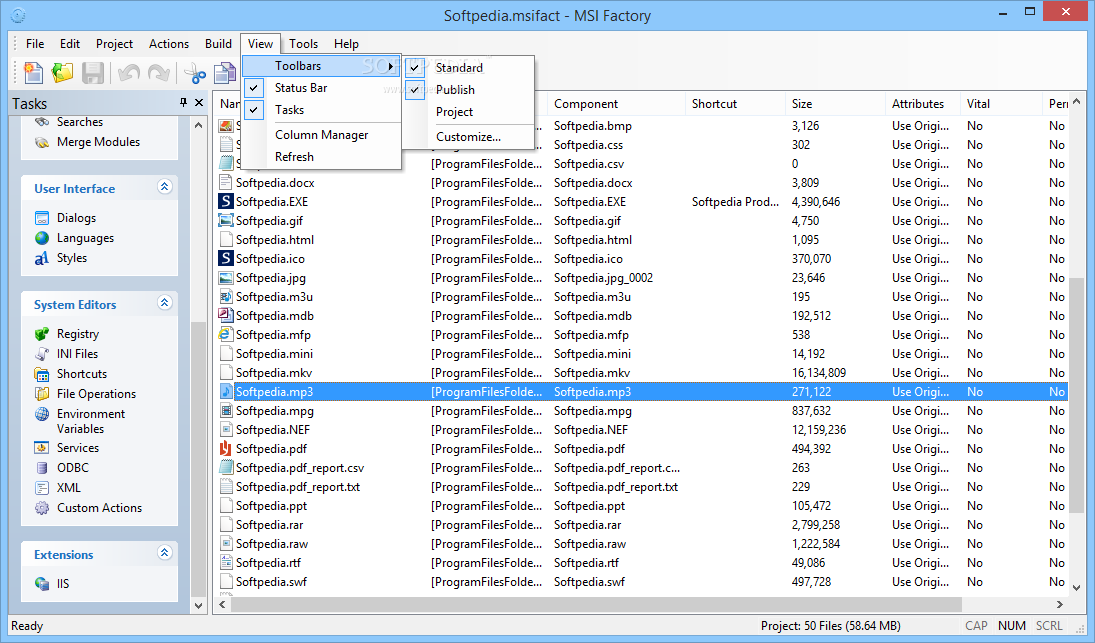The height and width of the screenshot is (643, 1095).
Task: Choose Customize... from Toolbars submenu
Action: pos(471,137)
